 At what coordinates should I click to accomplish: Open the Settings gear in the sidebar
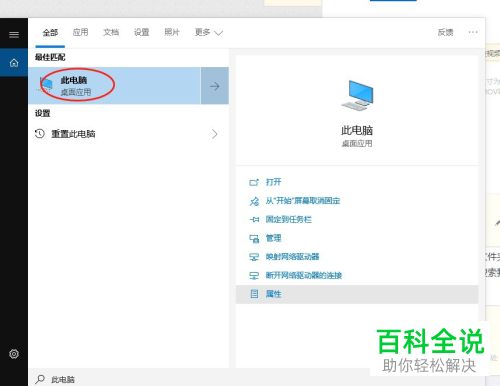click(14, 354)
